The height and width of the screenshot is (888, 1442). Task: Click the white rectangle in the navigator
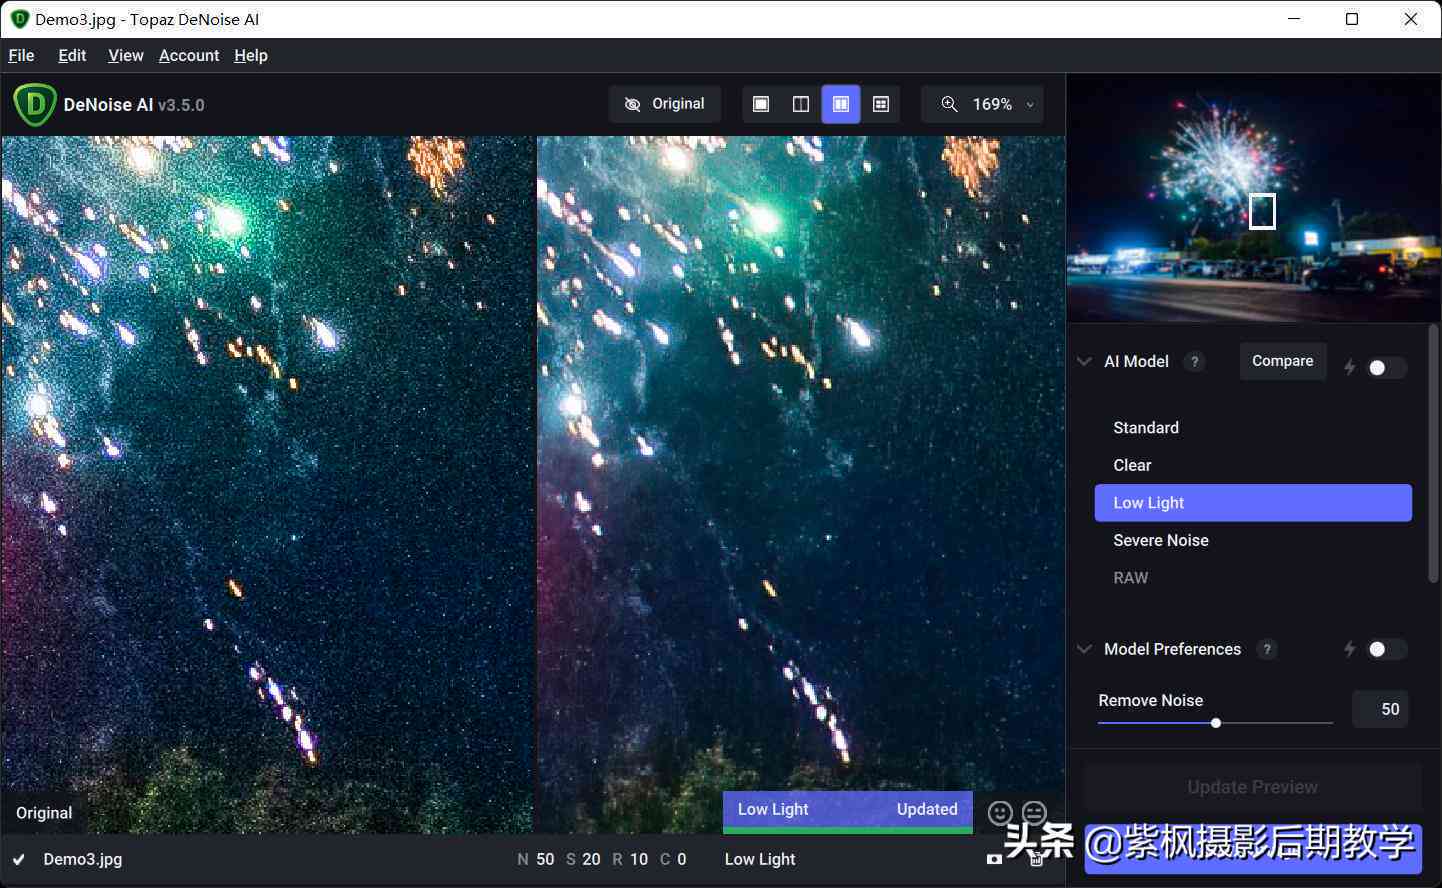pyautogui.click(x=1263, y=211)
